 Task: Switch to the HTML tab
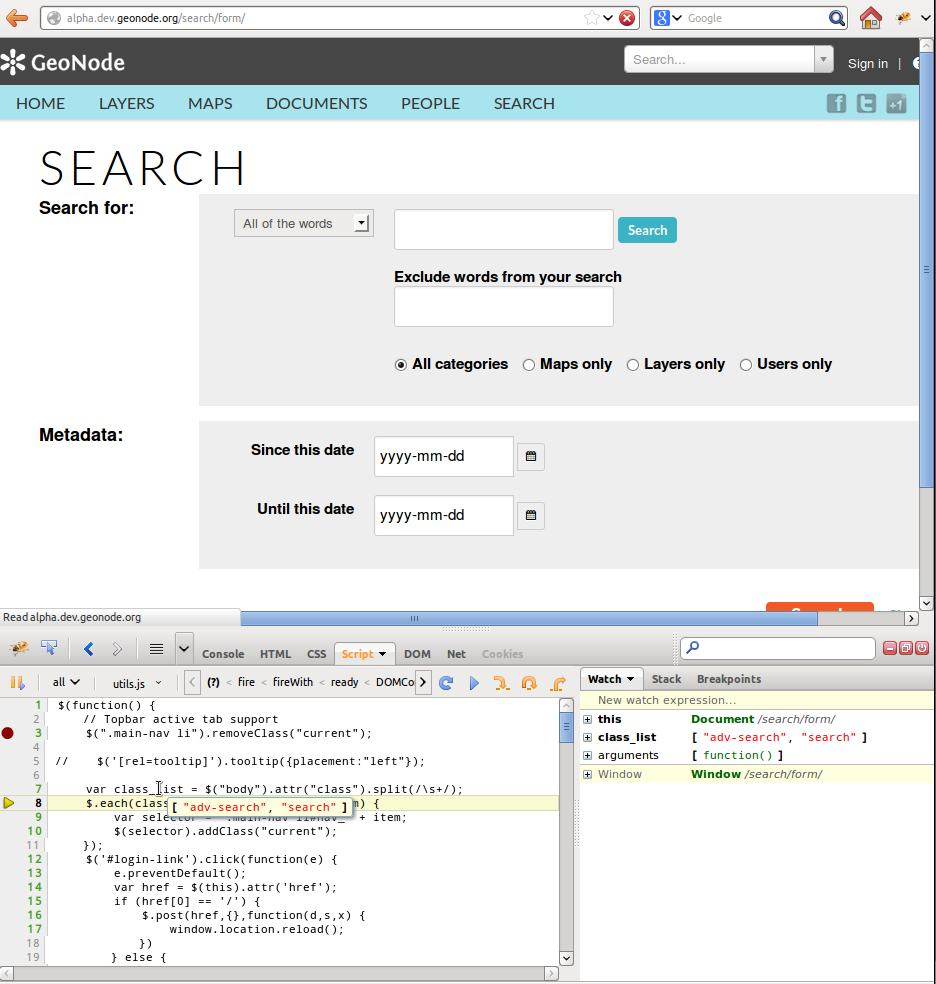click(275, 654)
